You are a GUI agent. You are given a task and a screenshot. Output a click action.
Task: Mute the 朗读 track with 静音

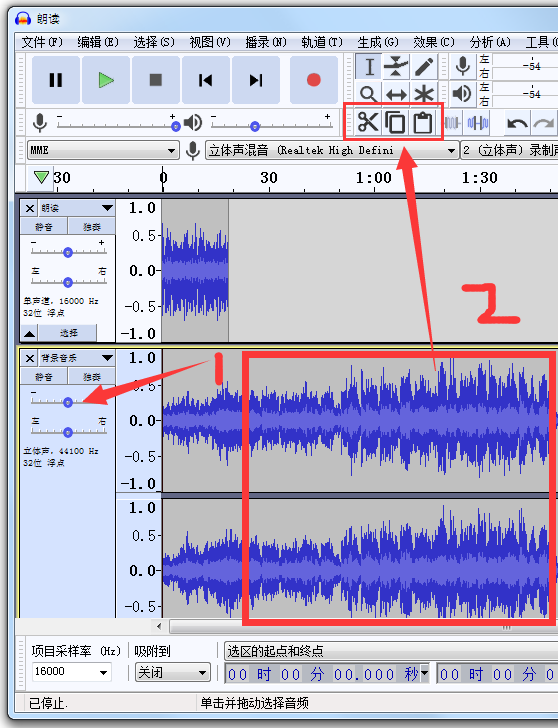click(44, 227)
